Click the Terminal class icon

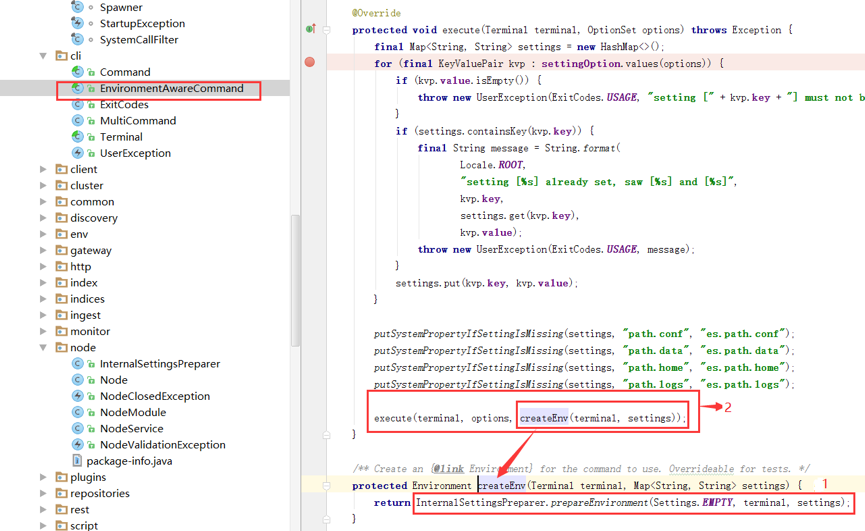[x=77, y=137]
